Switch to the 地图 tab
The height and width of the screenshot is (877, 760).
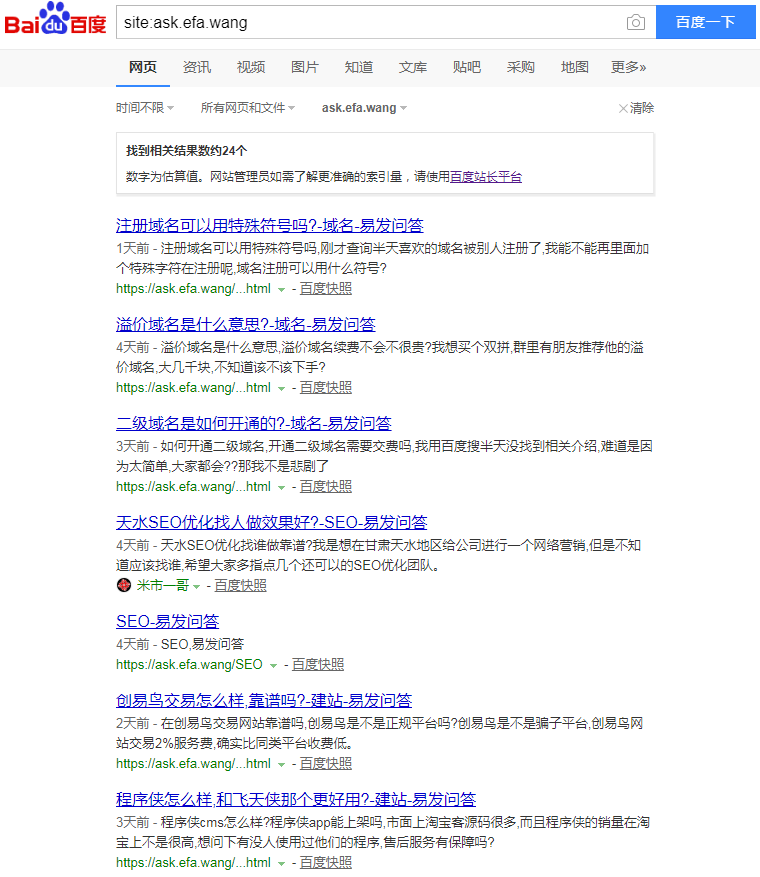click(574, 67)
